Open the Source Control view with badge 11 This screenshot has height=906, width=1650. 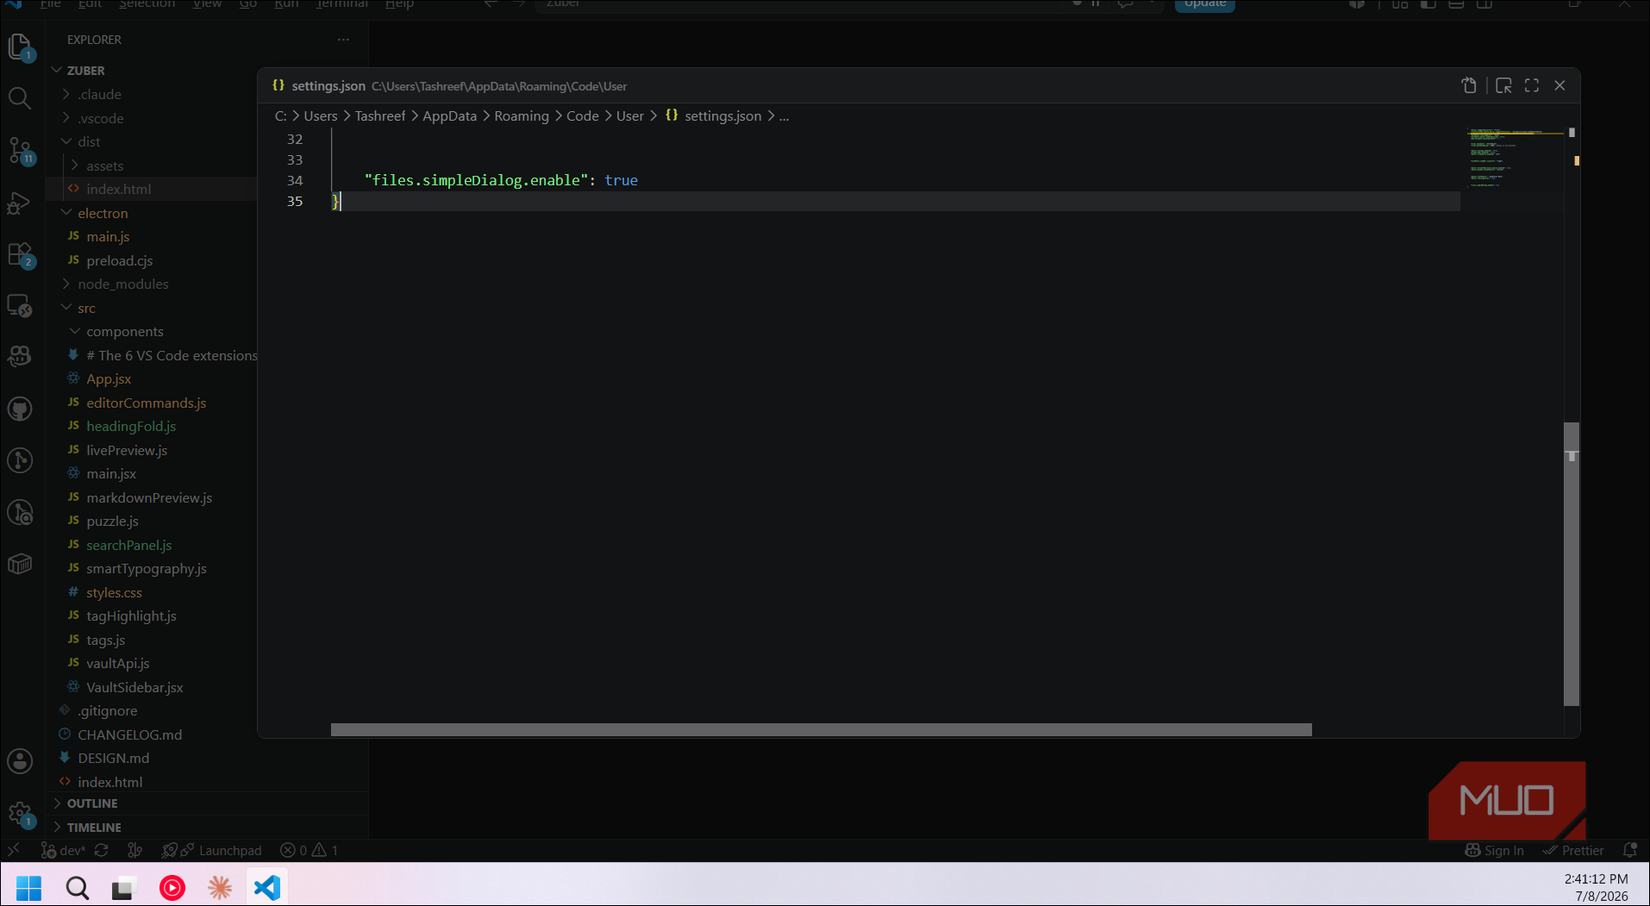(x=20, y=151)
